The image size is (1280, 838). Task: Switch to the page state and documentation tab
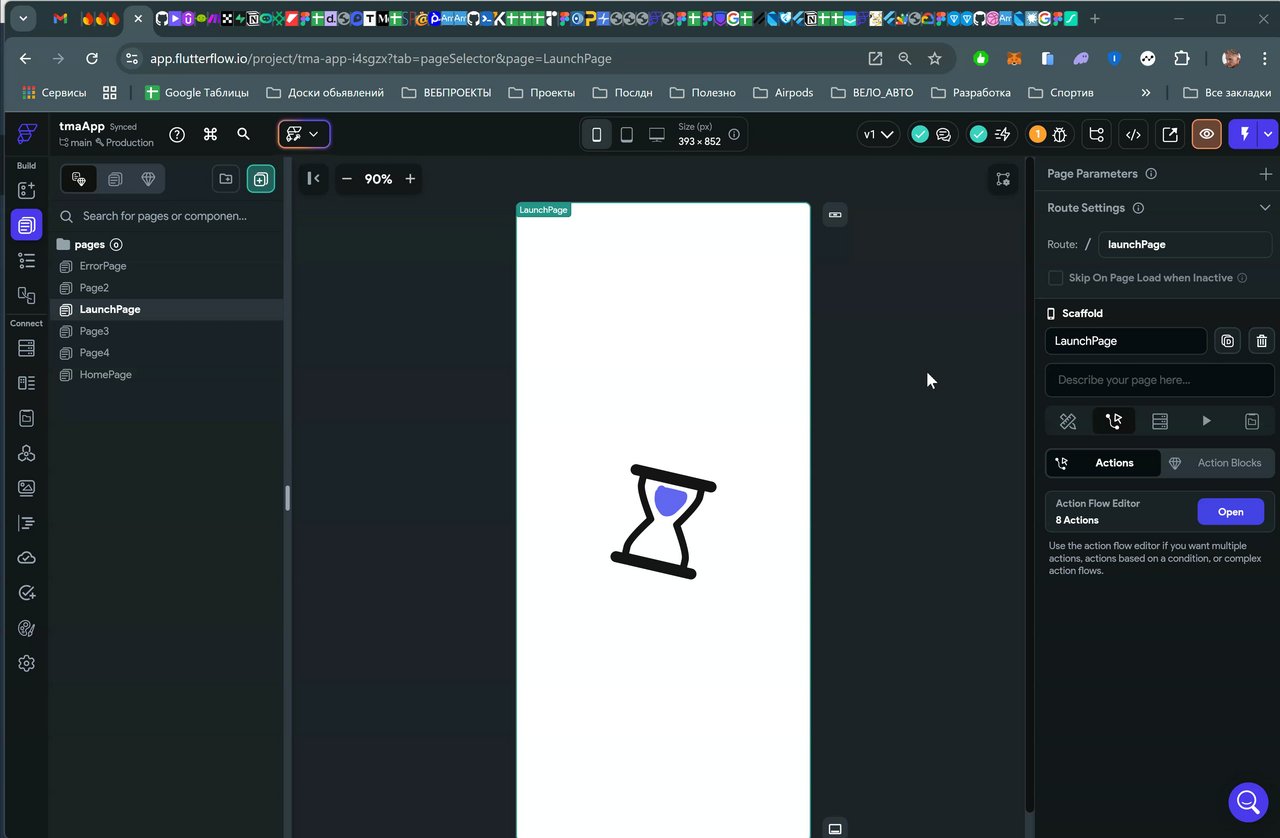coord(1252,422)
